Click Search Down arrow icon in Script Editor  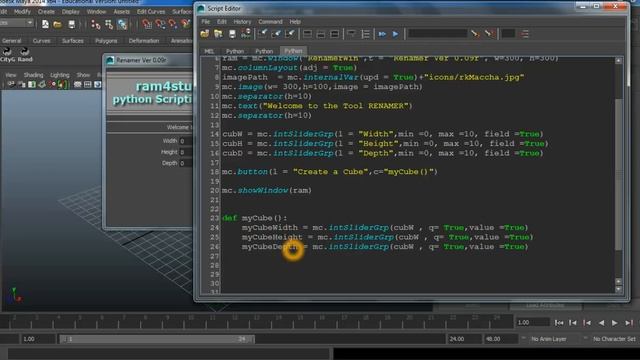tap(475, 34)
